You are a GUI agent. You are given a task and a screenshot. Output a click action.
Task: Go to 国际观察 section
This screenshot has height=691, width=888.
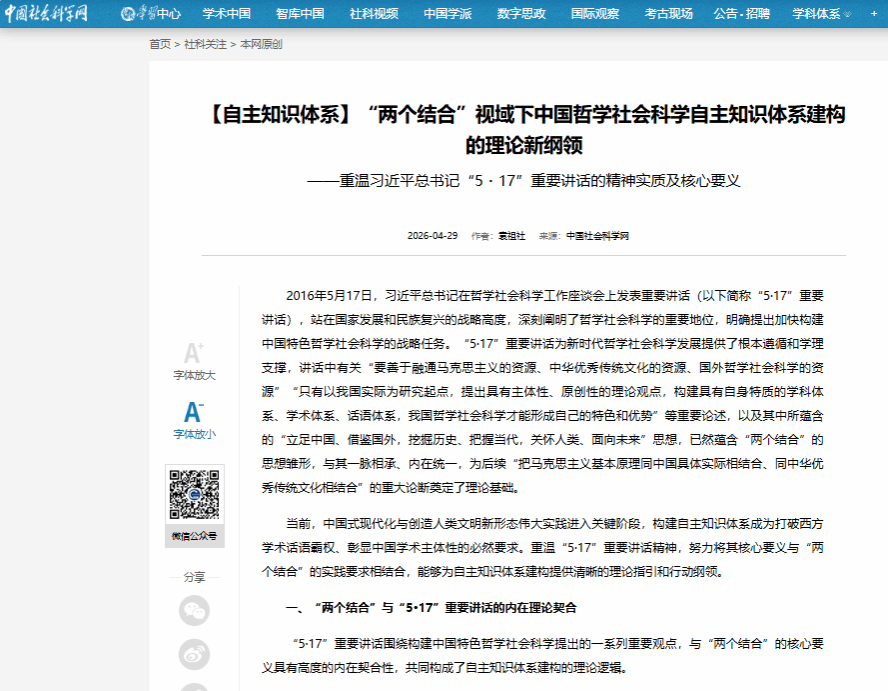(595, 14)
